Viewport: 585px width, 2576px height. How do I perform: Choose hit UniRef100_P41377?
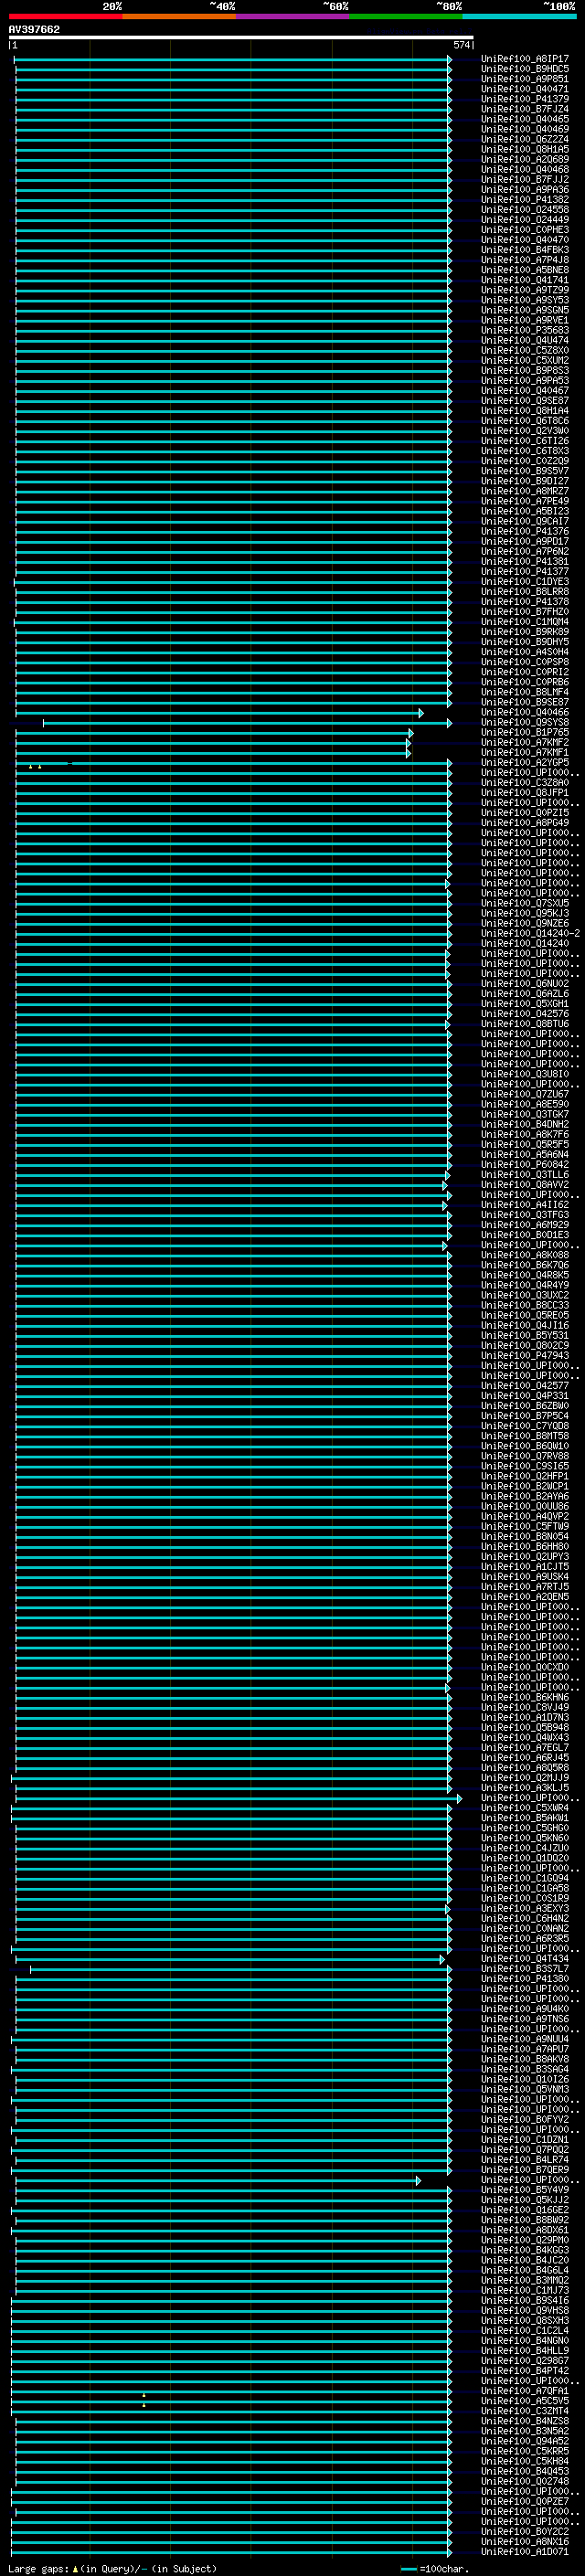(525, 572)
